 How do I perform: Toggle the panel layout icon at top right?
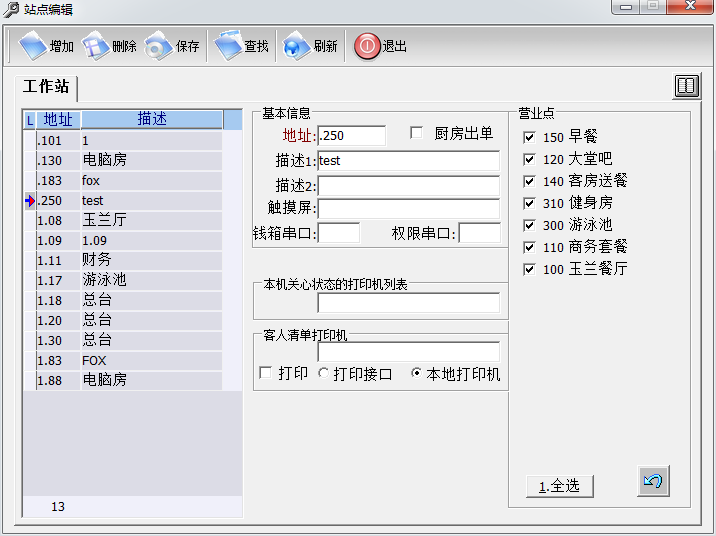click(x=687, y=86)
